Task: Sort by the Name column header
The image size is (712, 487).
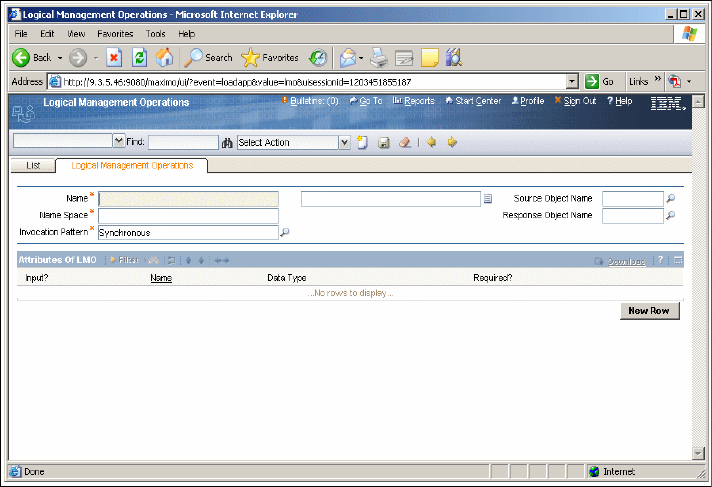Action: (x=161, y=278)
